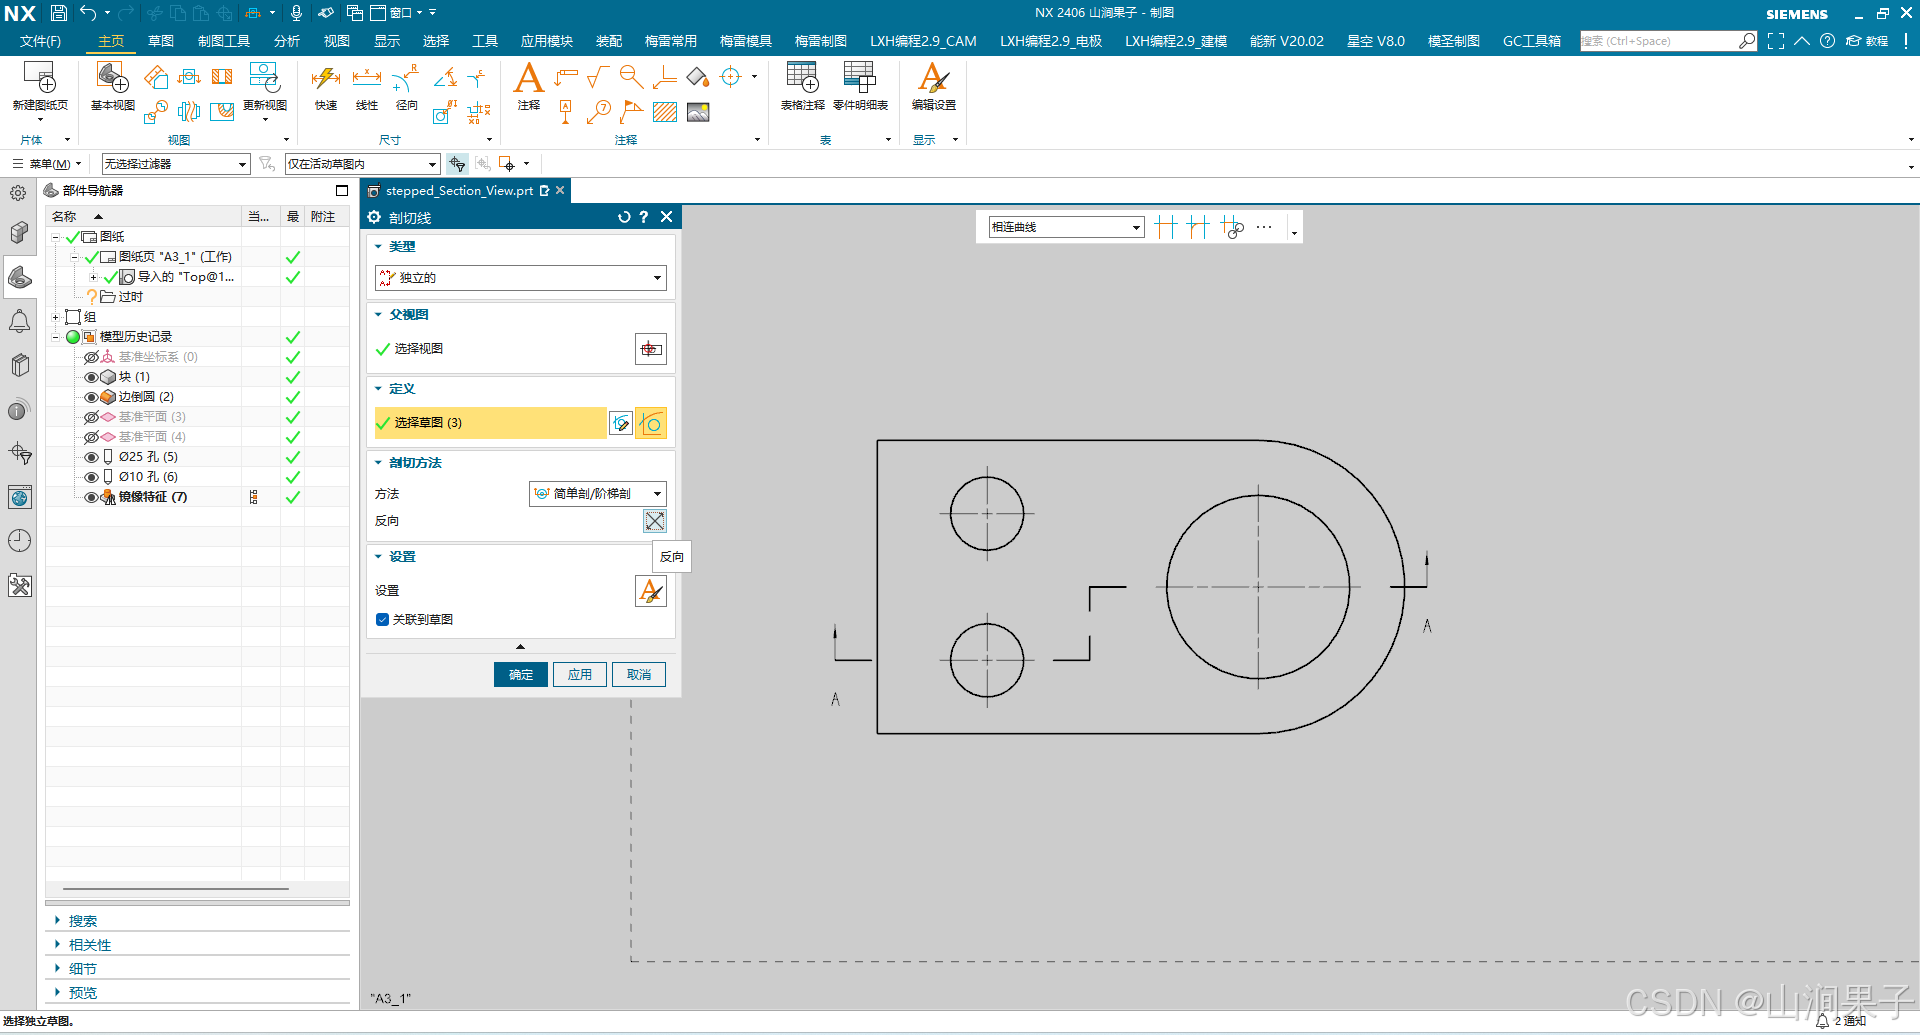Click the save icon in title bar

pyautogui.click(x=59, y=13)
